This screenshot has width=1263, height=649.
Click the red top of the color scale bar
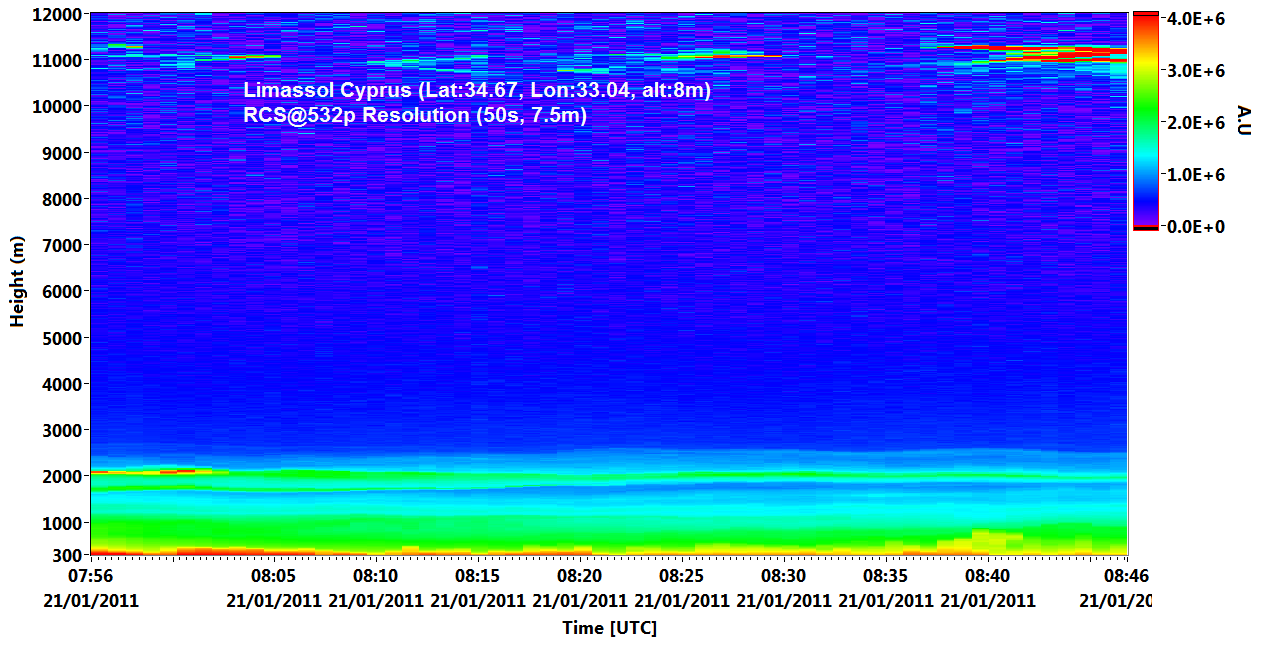1145,18
